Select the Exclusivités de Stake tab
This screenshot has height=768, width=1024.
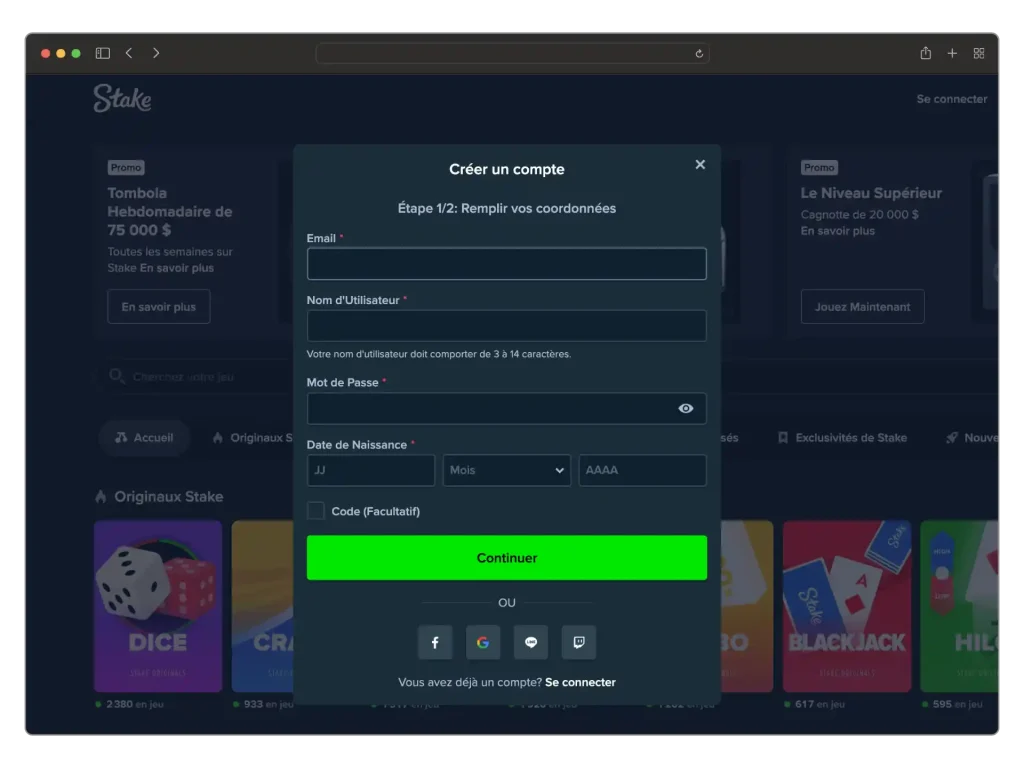842,438
